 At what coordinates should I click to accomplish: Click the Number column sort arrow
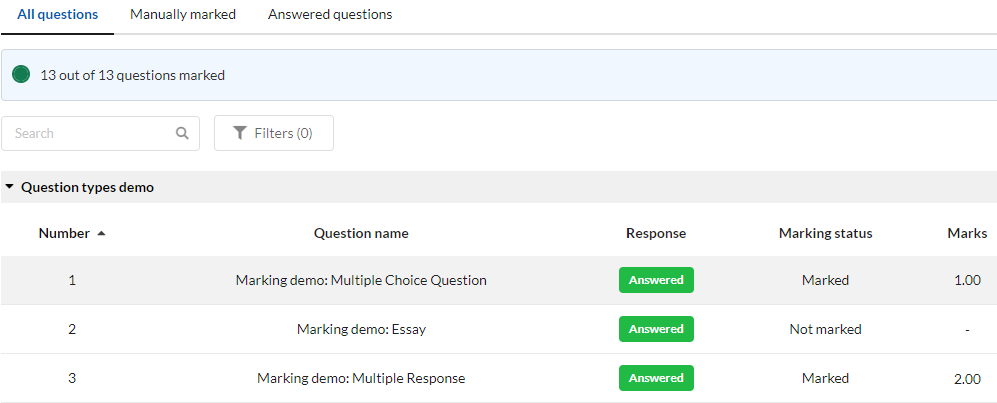coord(101,234)
